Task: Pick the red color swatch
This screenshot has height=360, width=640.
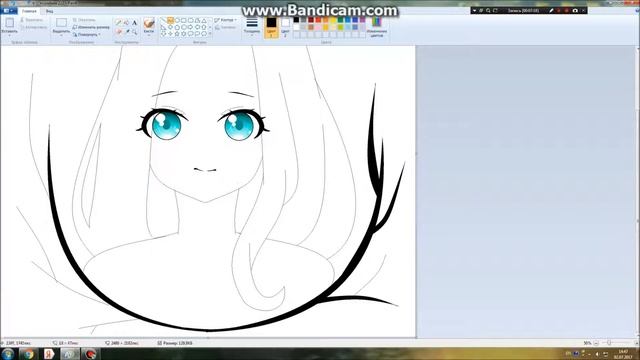Action: coord(318,20)
